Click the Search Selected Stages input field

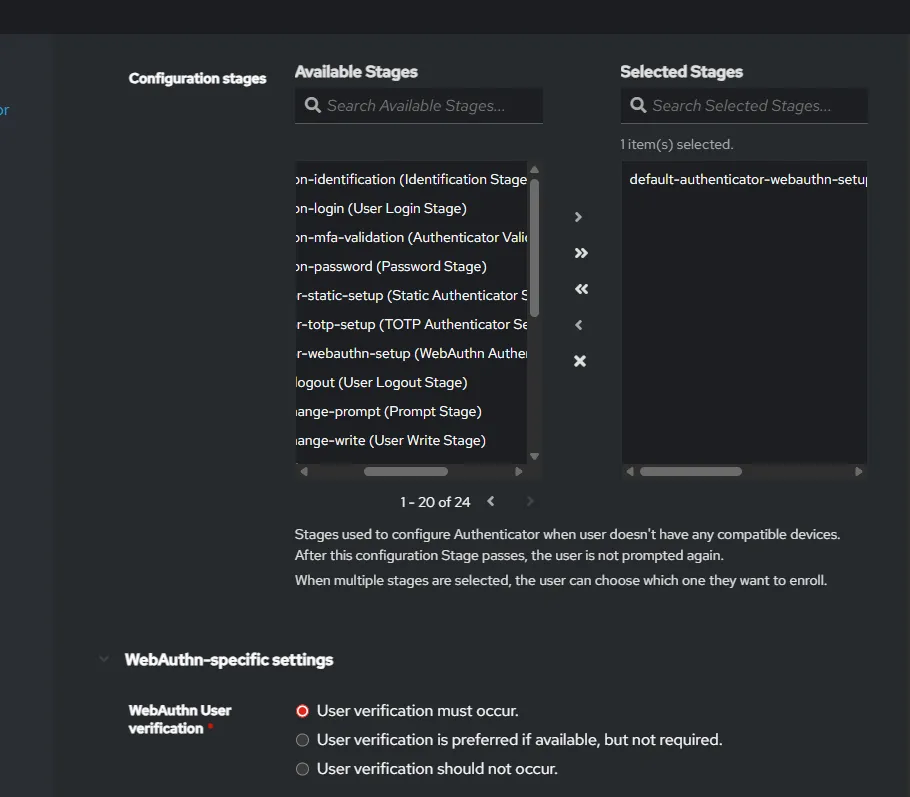pos(755,105)
